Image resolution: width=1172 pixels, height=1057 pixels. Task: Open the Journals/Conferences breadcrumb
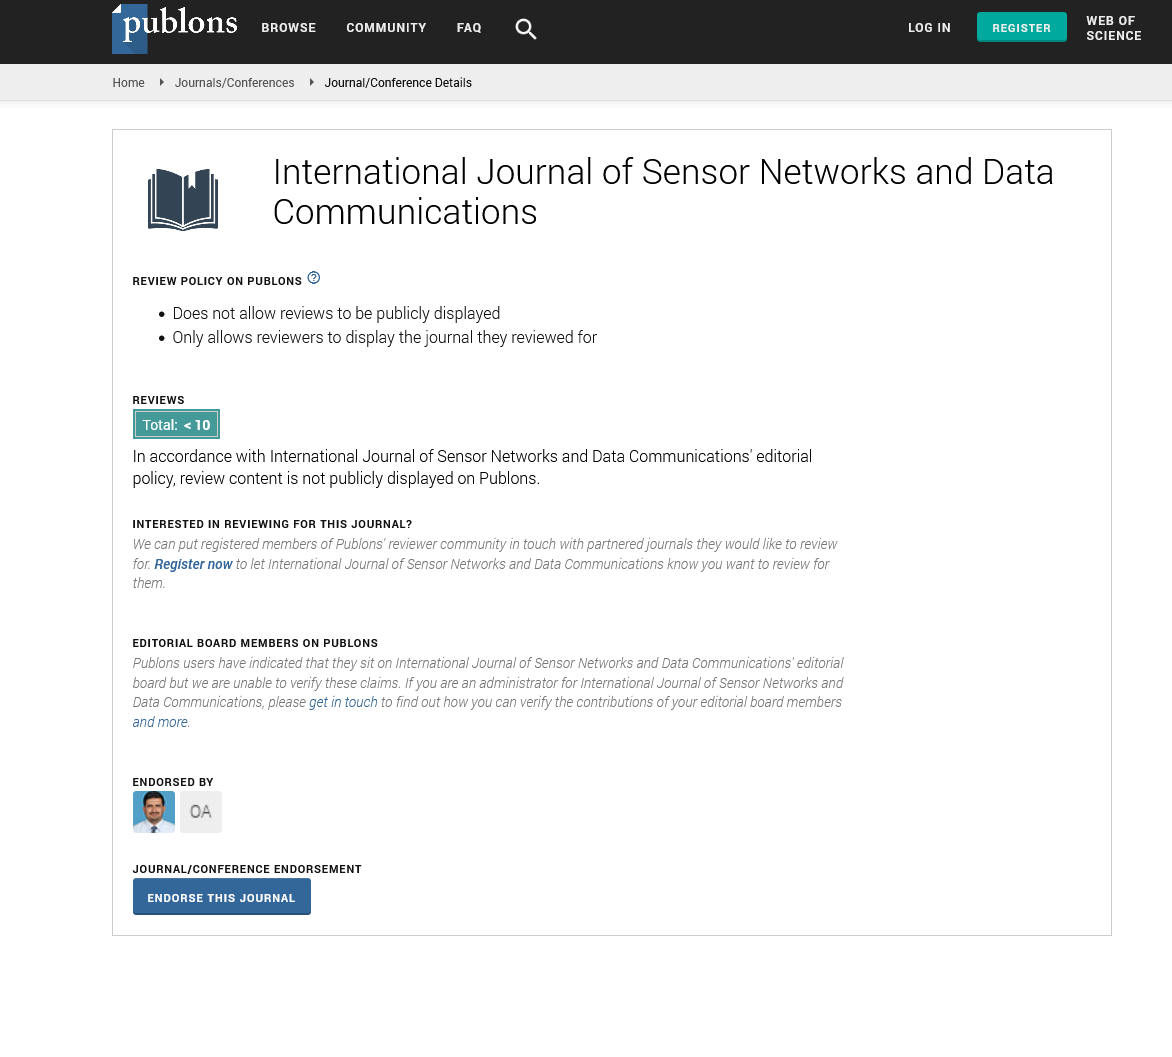click(234, 83)
